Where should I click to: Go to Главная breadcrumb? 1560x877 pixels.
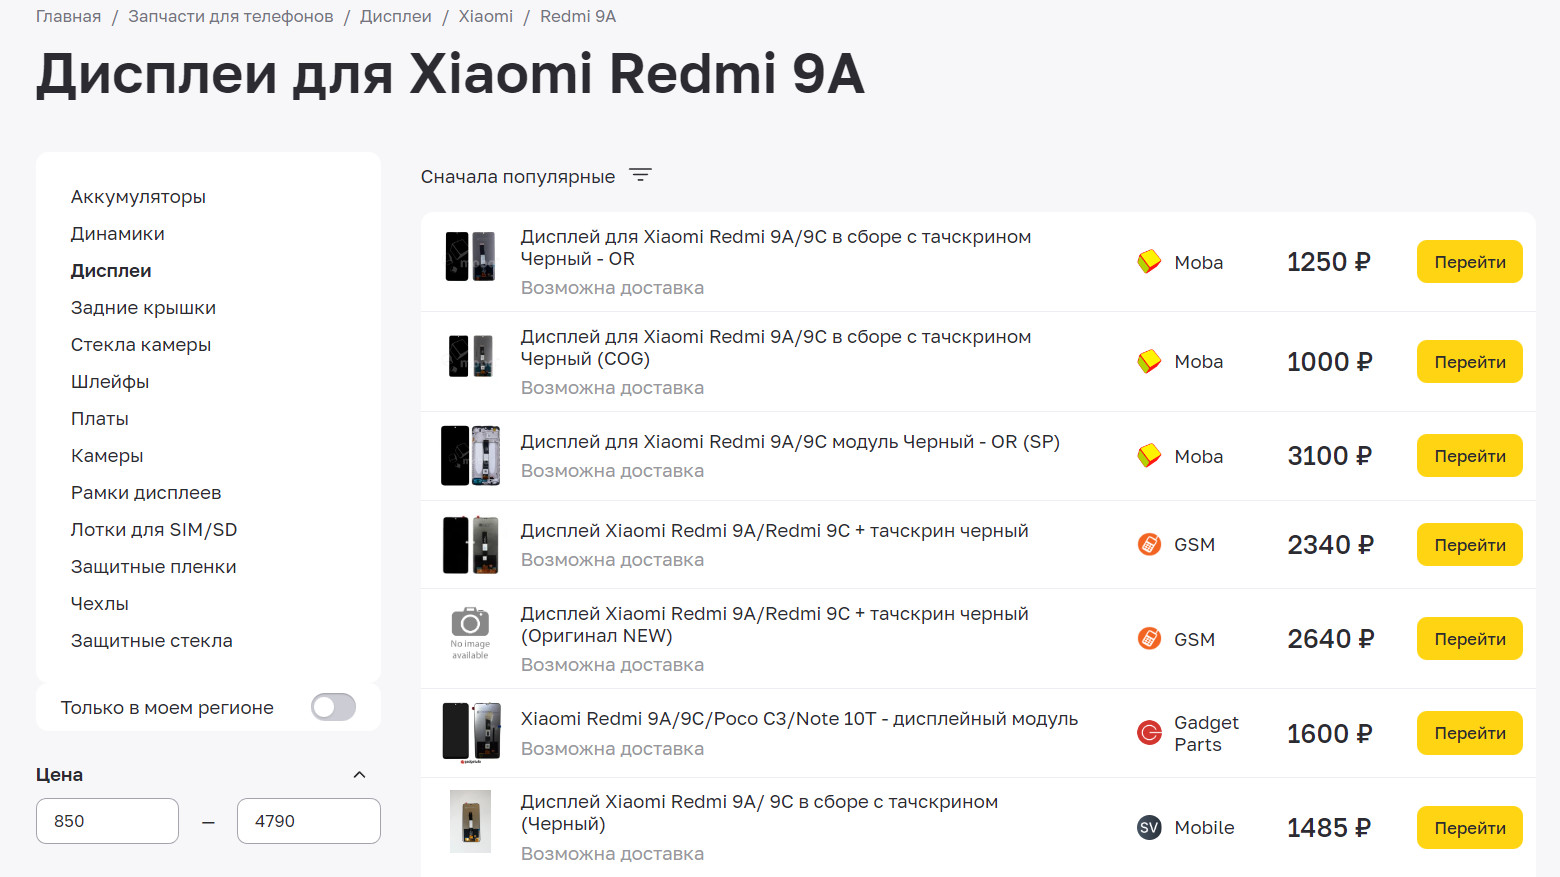(68, 17)
